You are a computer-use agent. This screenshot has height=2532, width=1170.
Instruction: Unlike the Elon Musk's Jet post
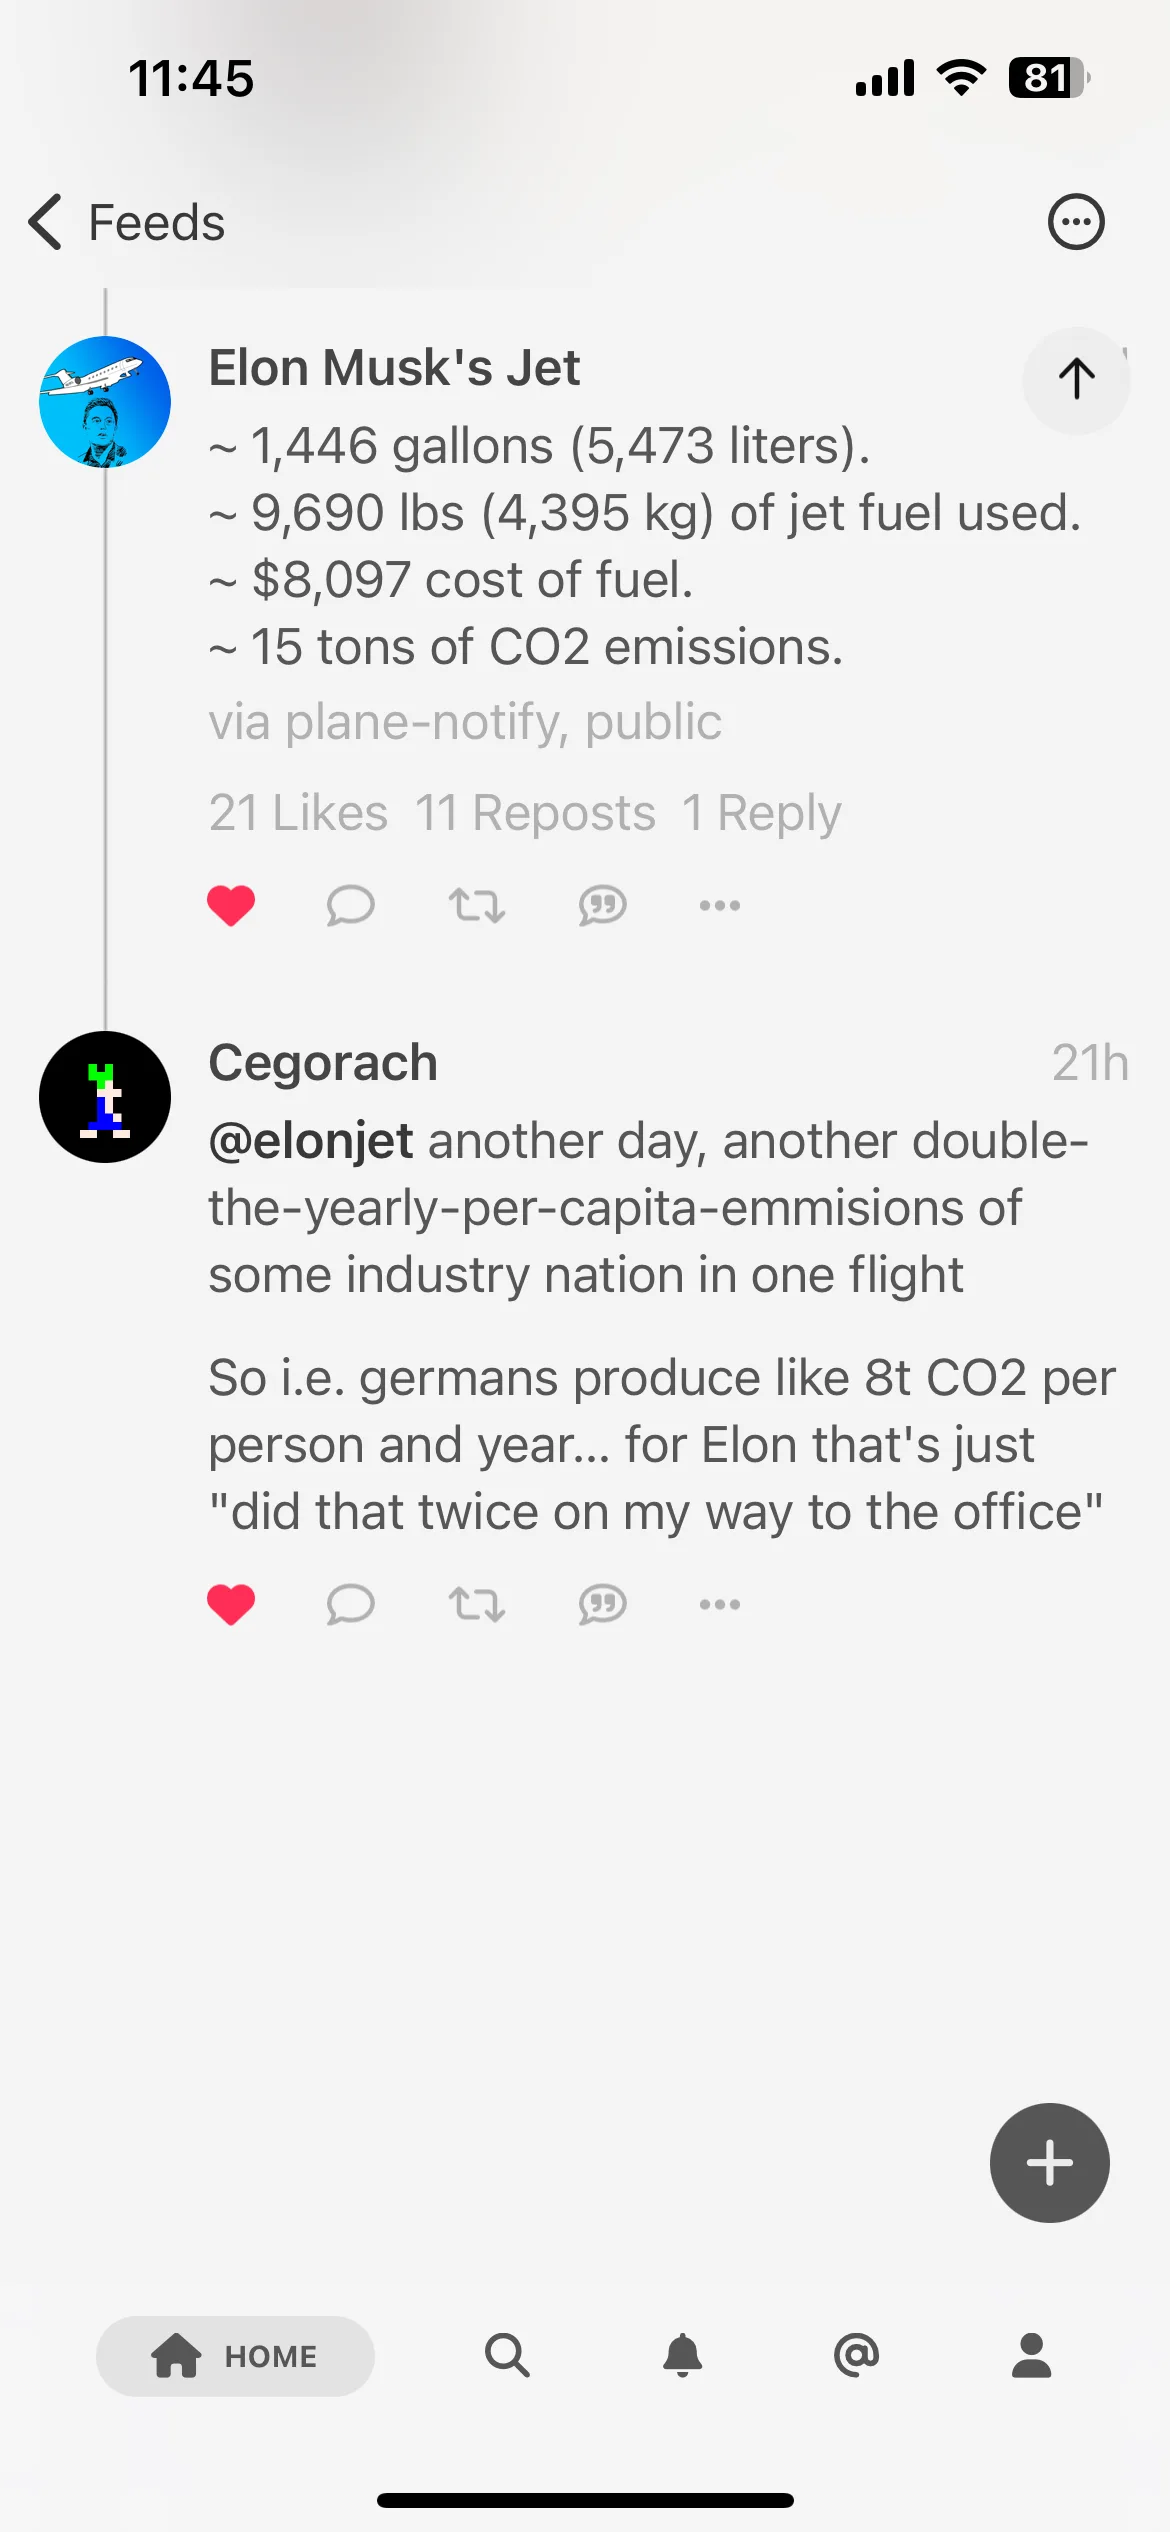(231, 906)
